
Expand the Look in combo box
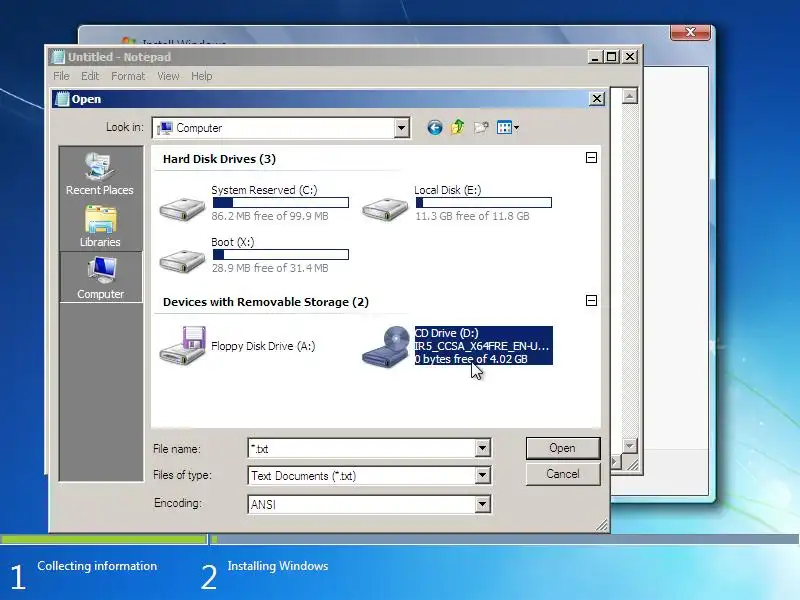click(x=402, y=128)
